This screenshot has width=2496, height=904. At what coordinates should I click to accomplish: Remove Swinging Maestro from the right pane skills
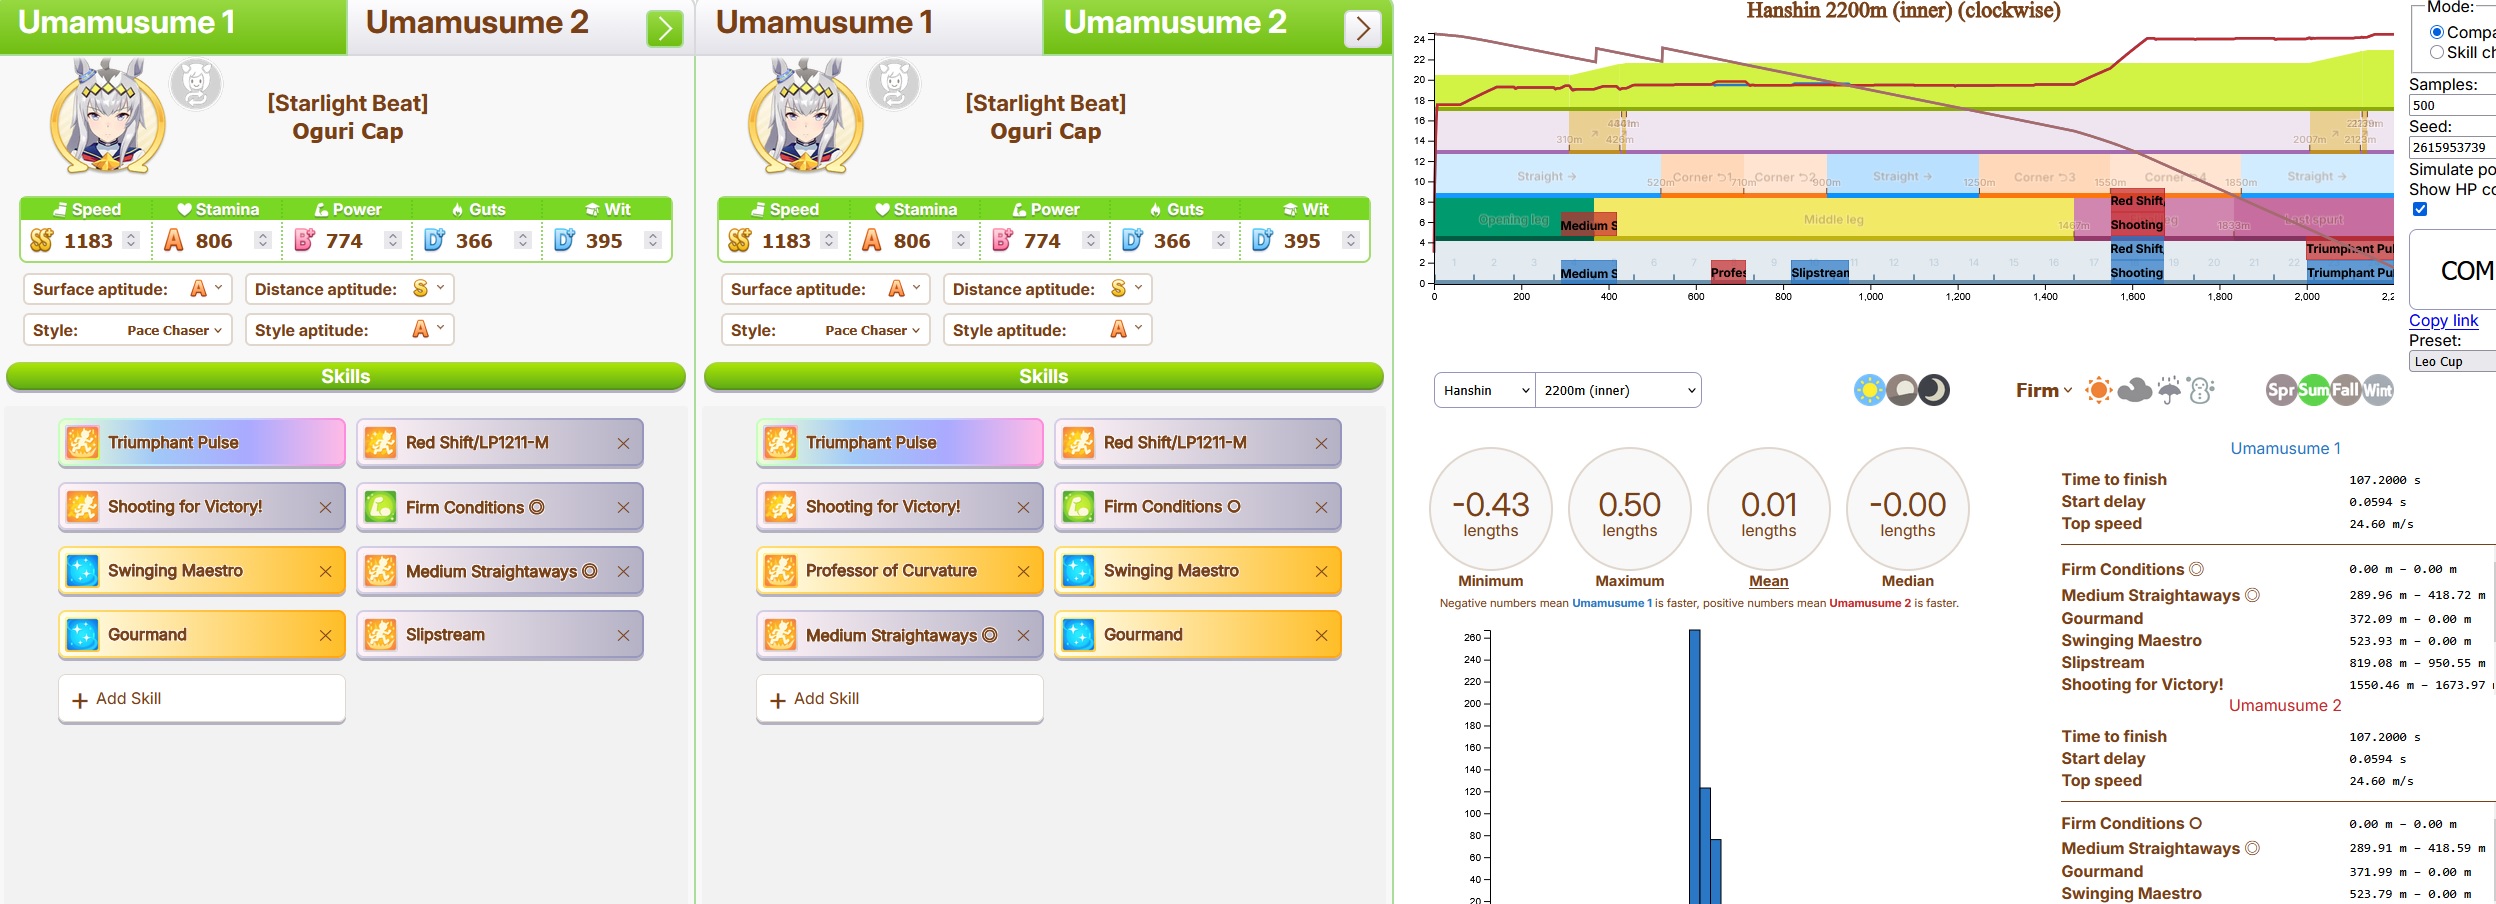click(1321, 572)
